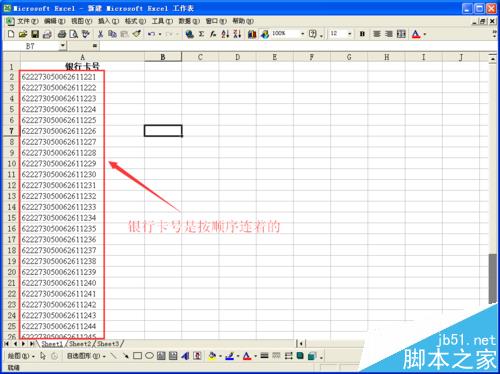Click the Line Style icon

[x=264, y=356]
